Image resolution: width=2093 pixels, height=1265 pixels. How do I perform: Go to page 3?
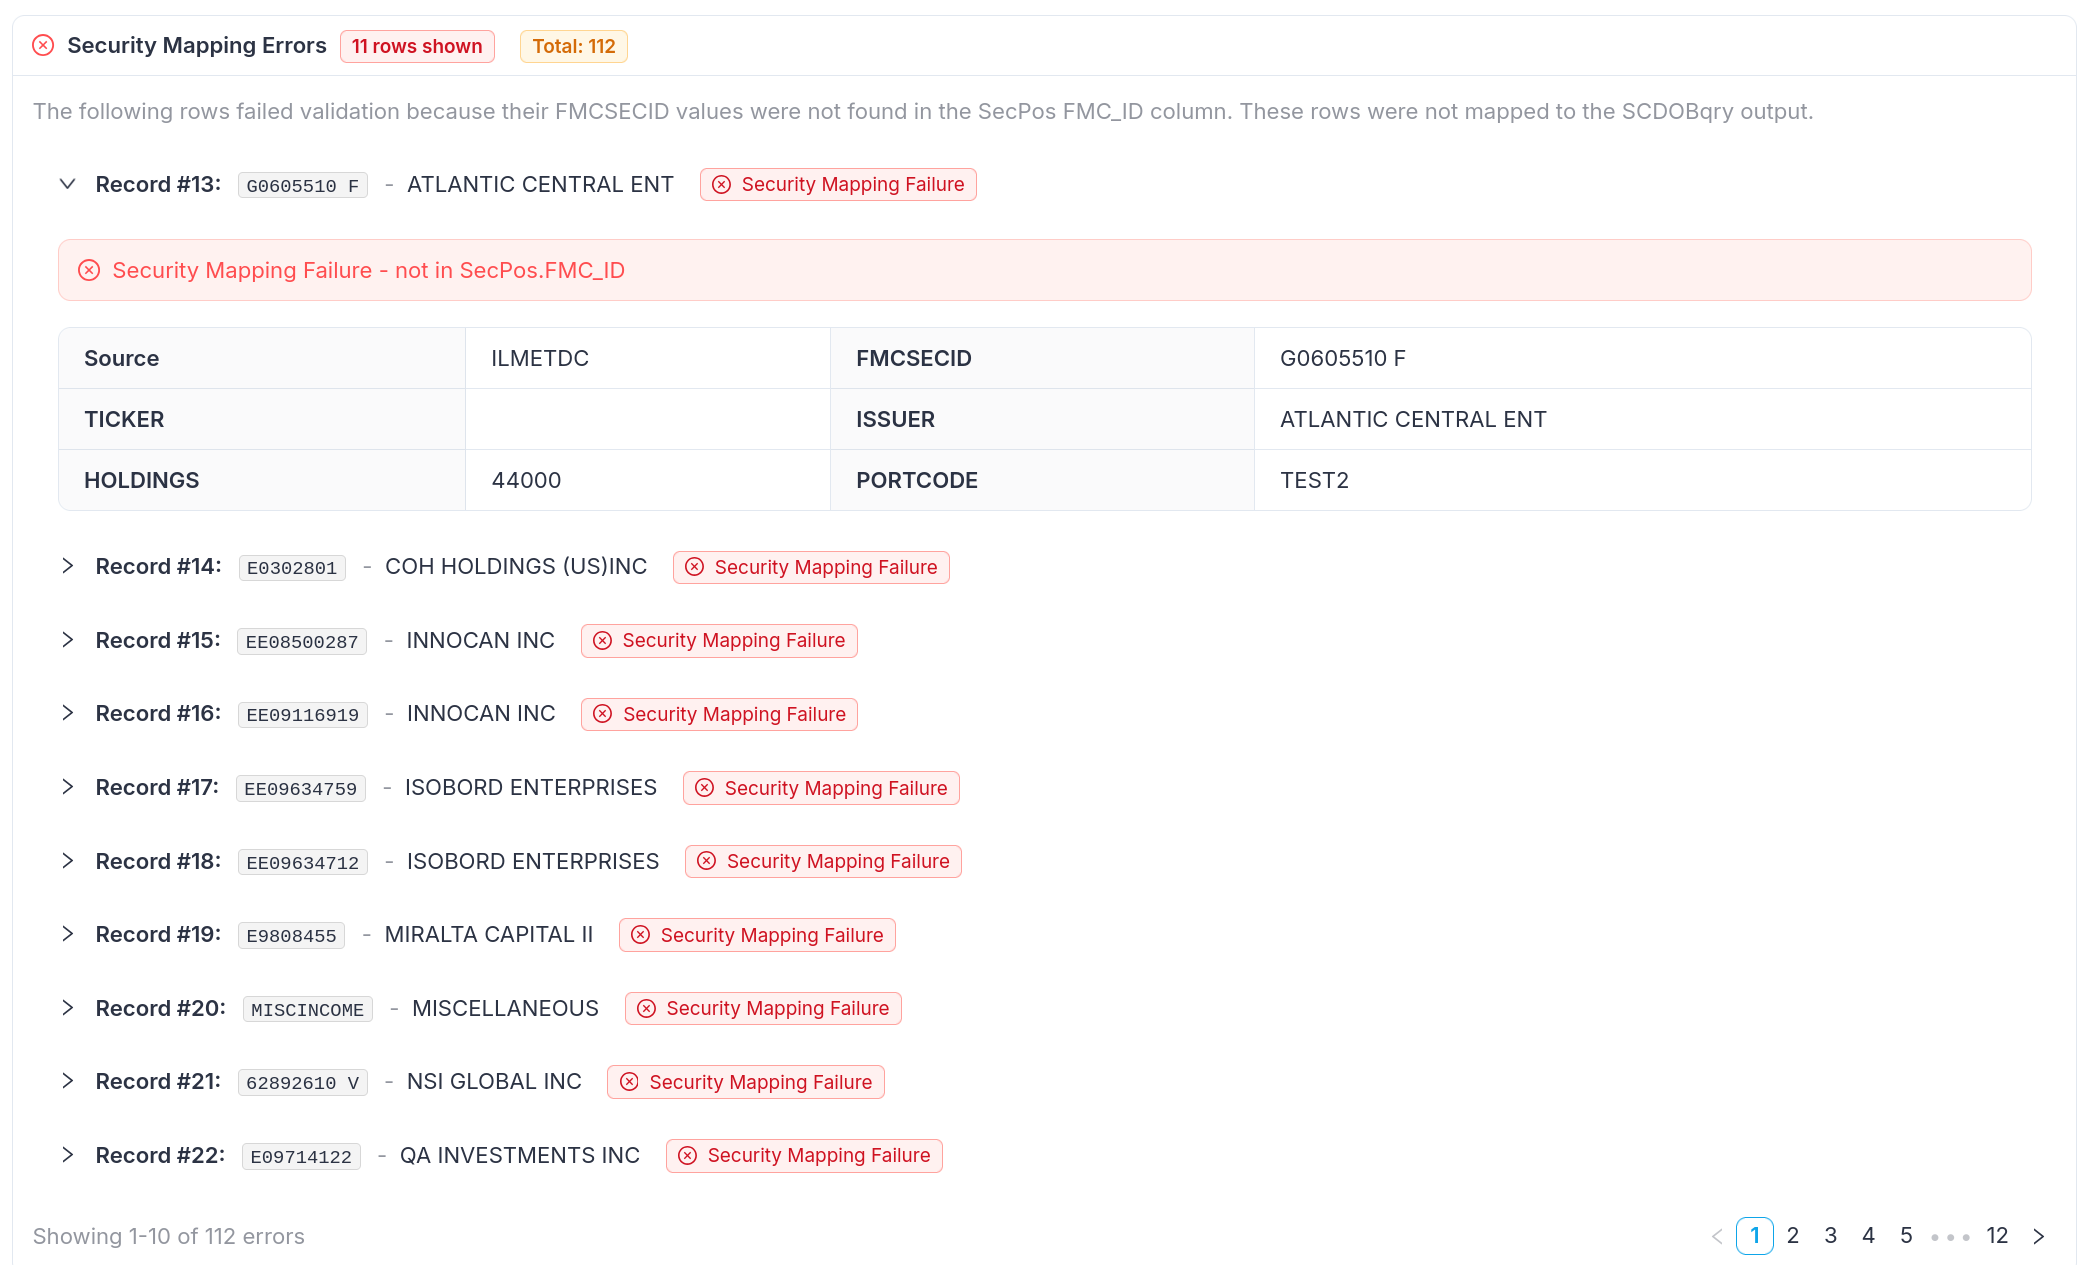tap(1831, 1236)
